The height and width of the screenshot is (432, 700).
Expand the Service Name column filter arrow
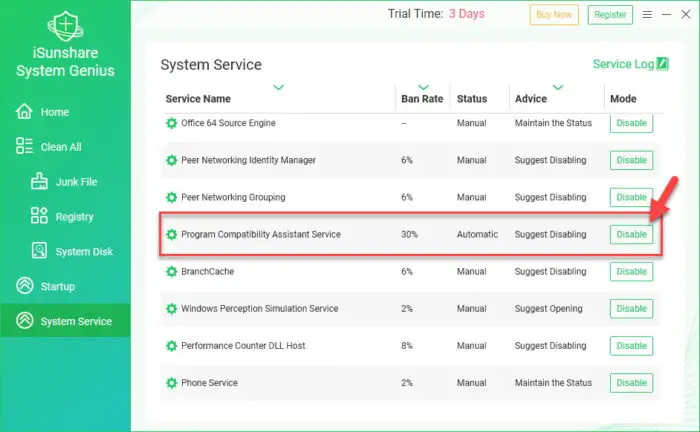click(x=278, y=88)
